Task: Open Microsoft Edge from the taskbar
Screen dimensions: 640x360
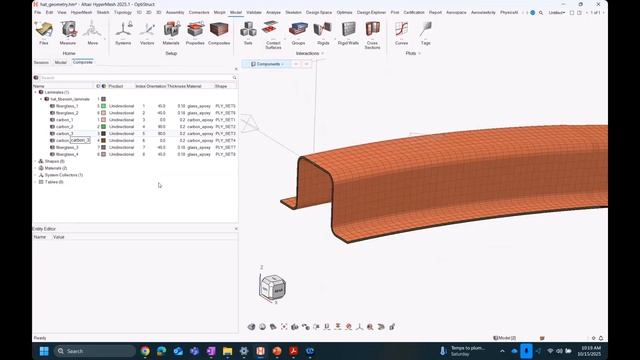Action: coord(162,351)
